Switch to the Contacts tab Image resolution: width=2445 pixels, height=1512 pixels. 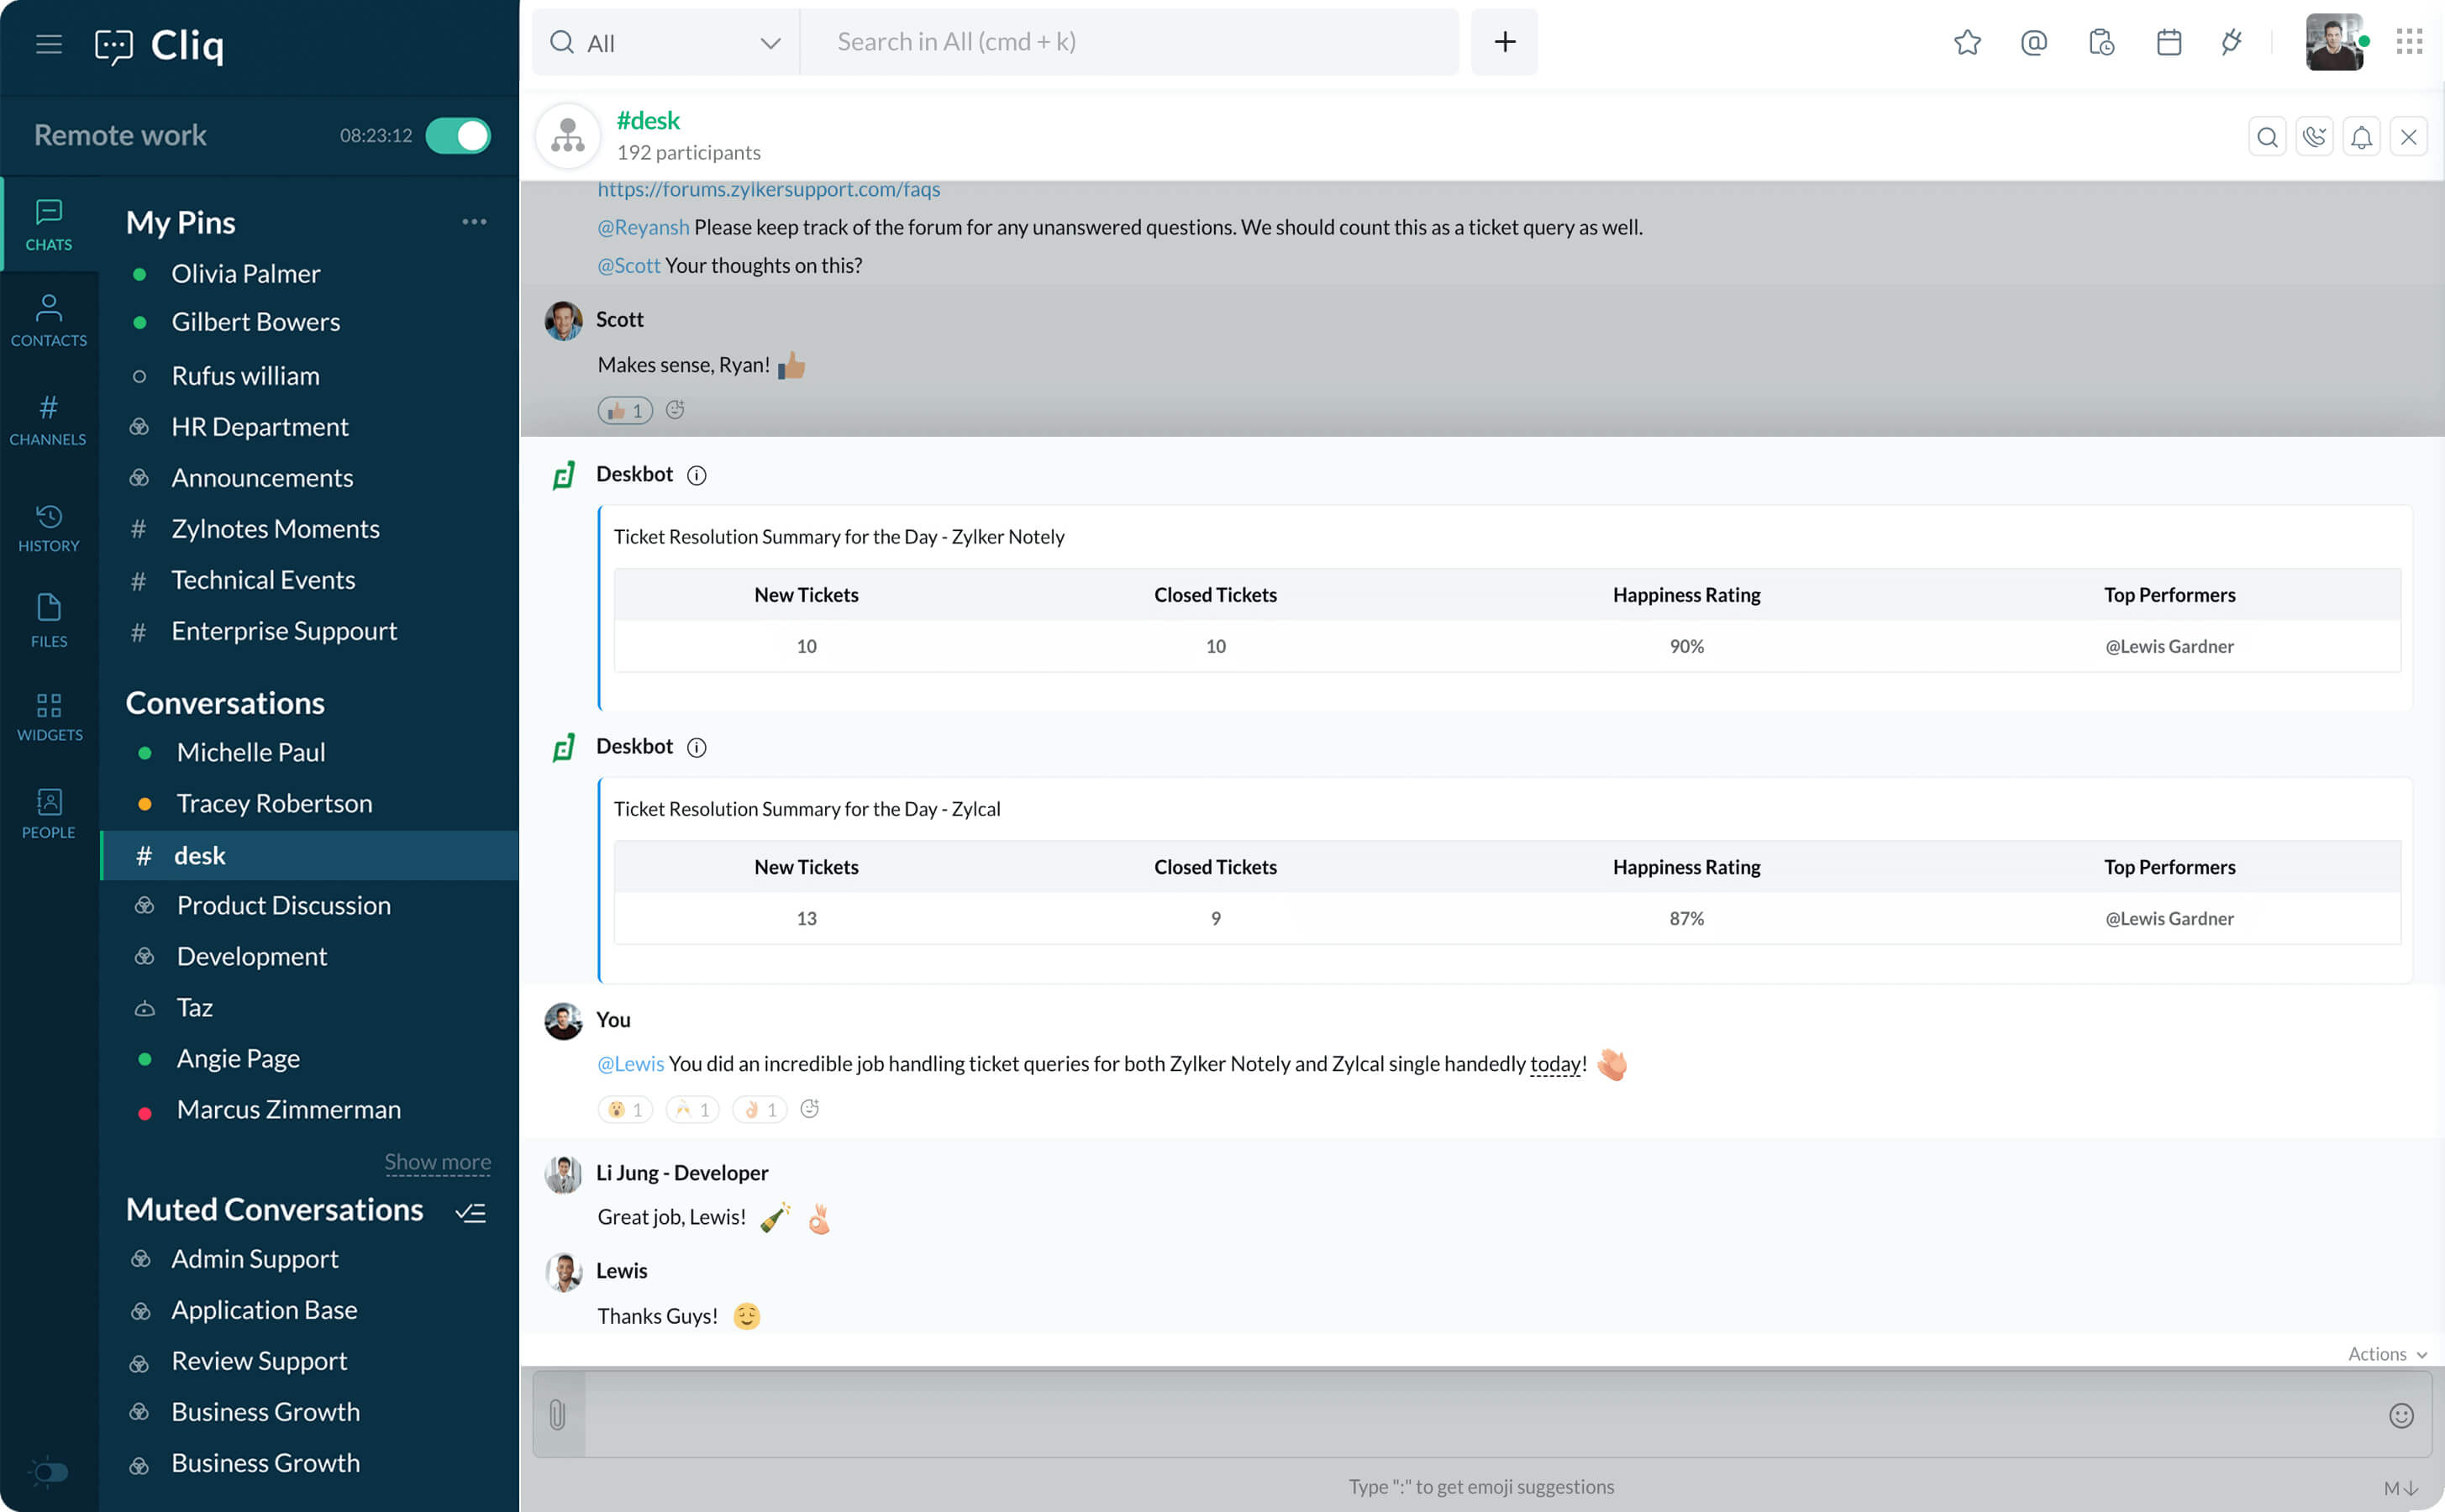(x=48, y=321)
